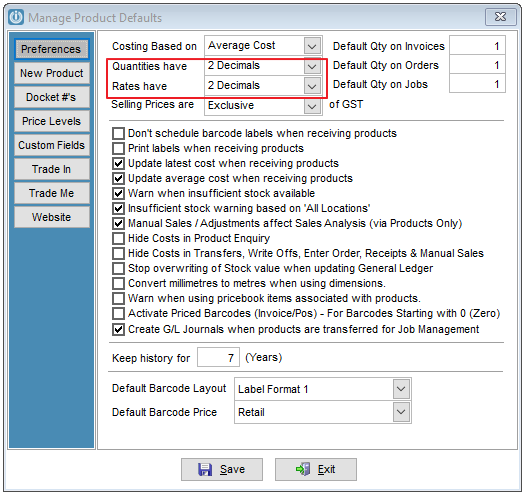The height and width of the screenshot is (499, 526).
Task: Go to the Trade Me section
Action: [x=52, y=193]
